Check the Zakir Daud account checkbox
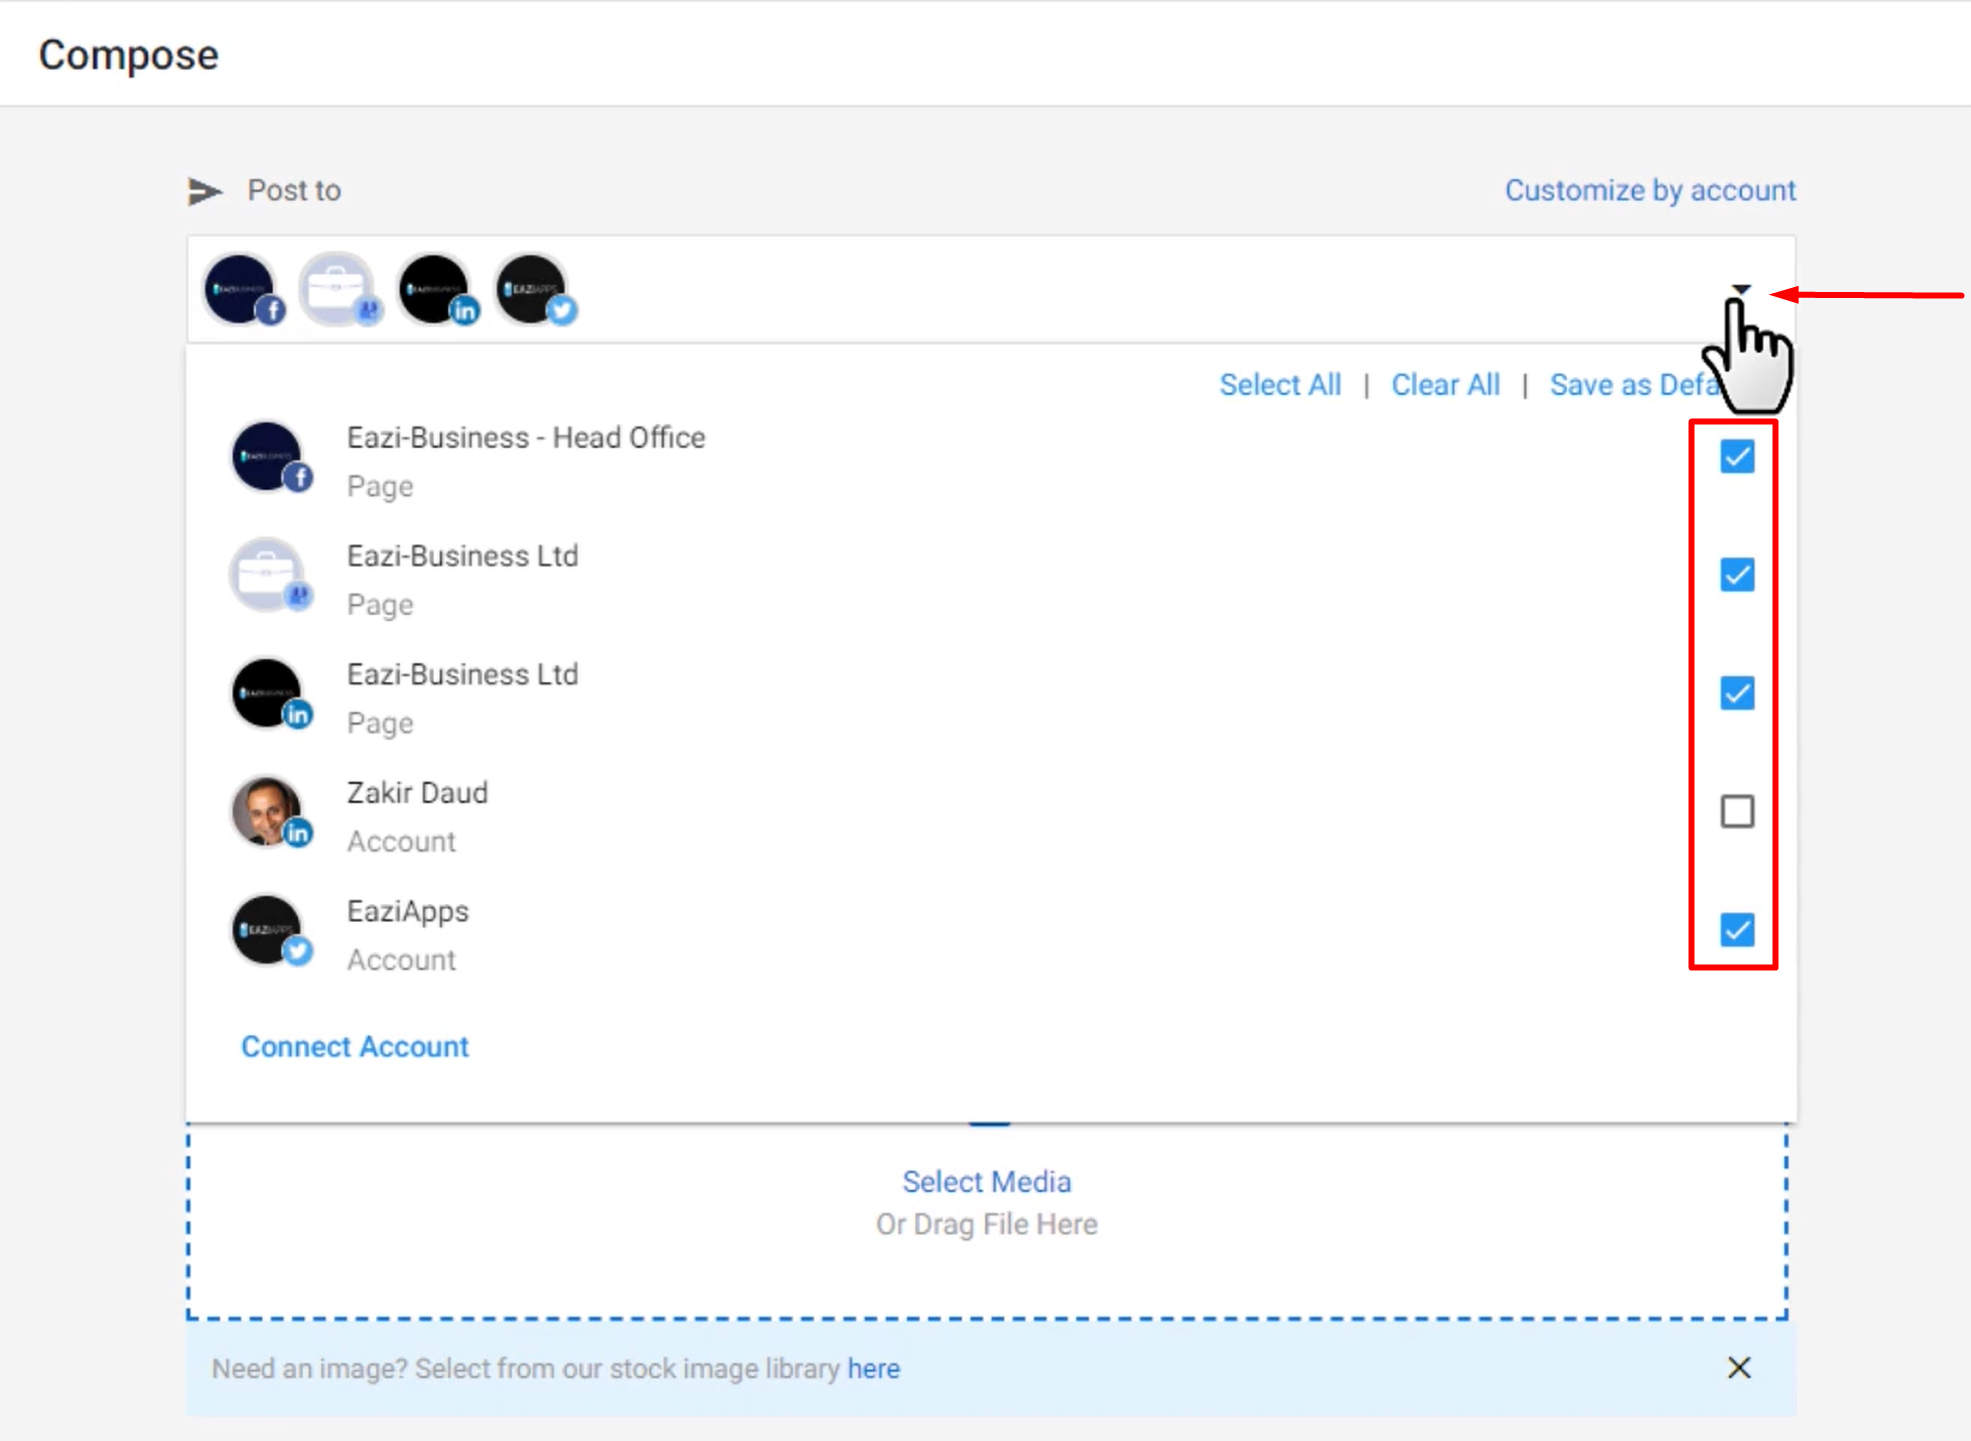 (1737, 811)
